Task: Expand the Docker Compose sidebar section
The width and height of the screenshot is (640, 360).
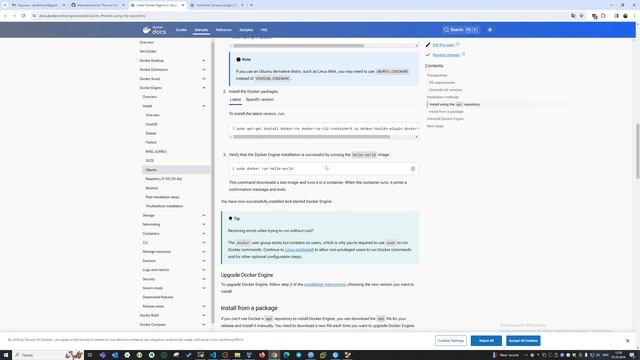Action: [204, 324]
